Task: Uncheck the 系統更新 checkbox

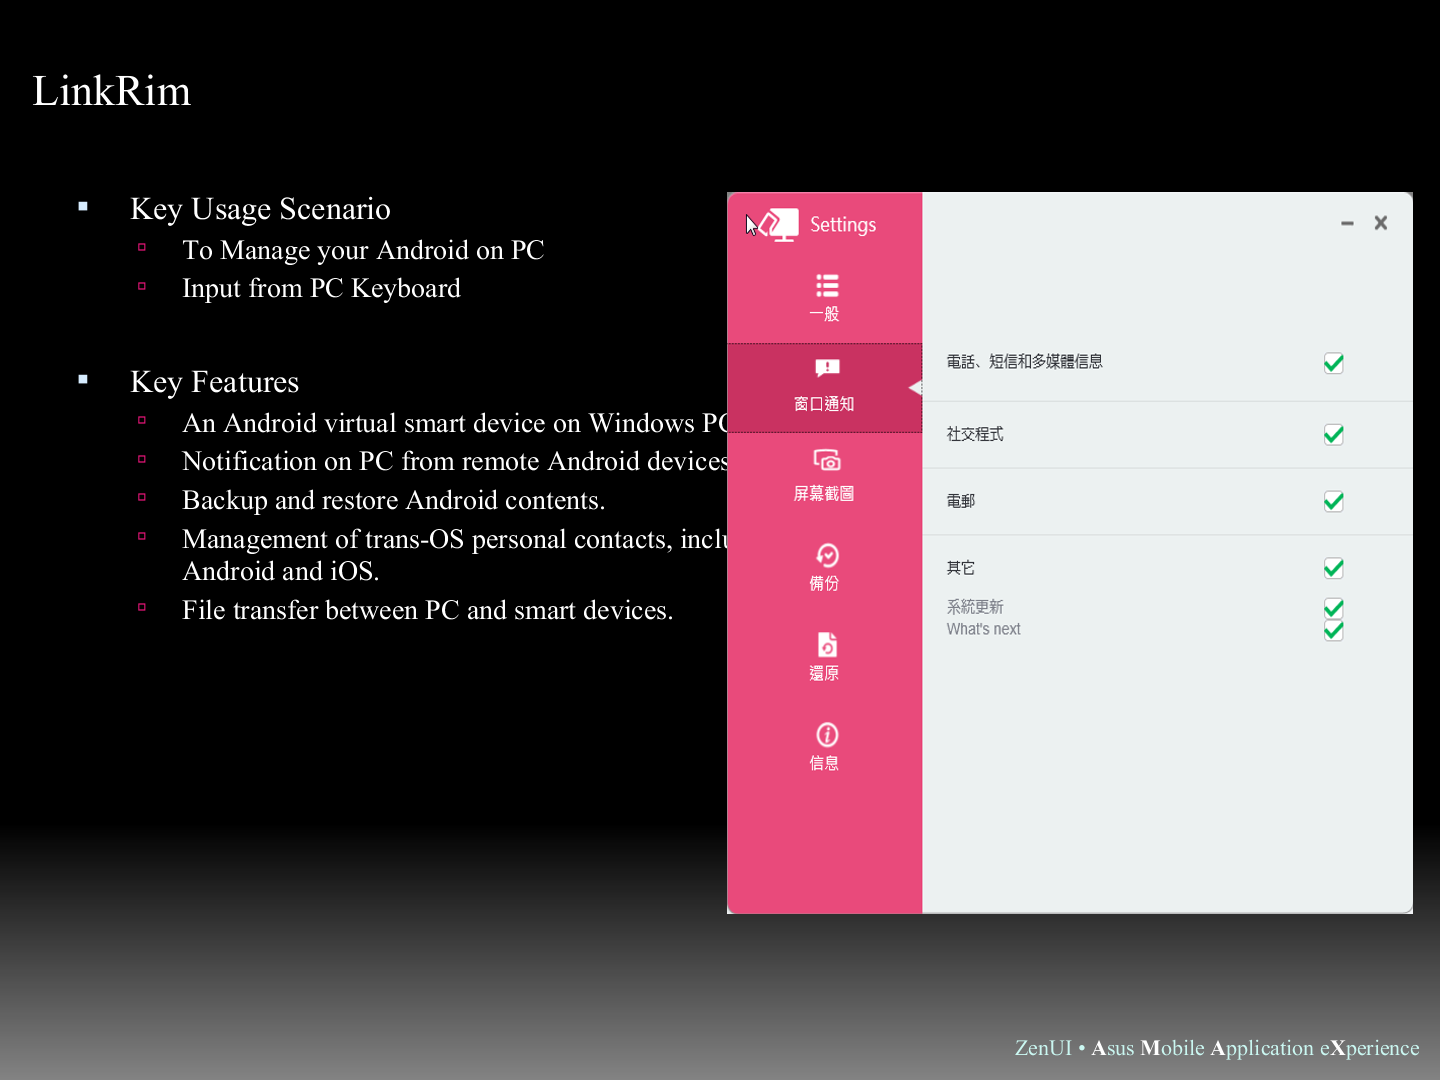Action: point(1333,607)
